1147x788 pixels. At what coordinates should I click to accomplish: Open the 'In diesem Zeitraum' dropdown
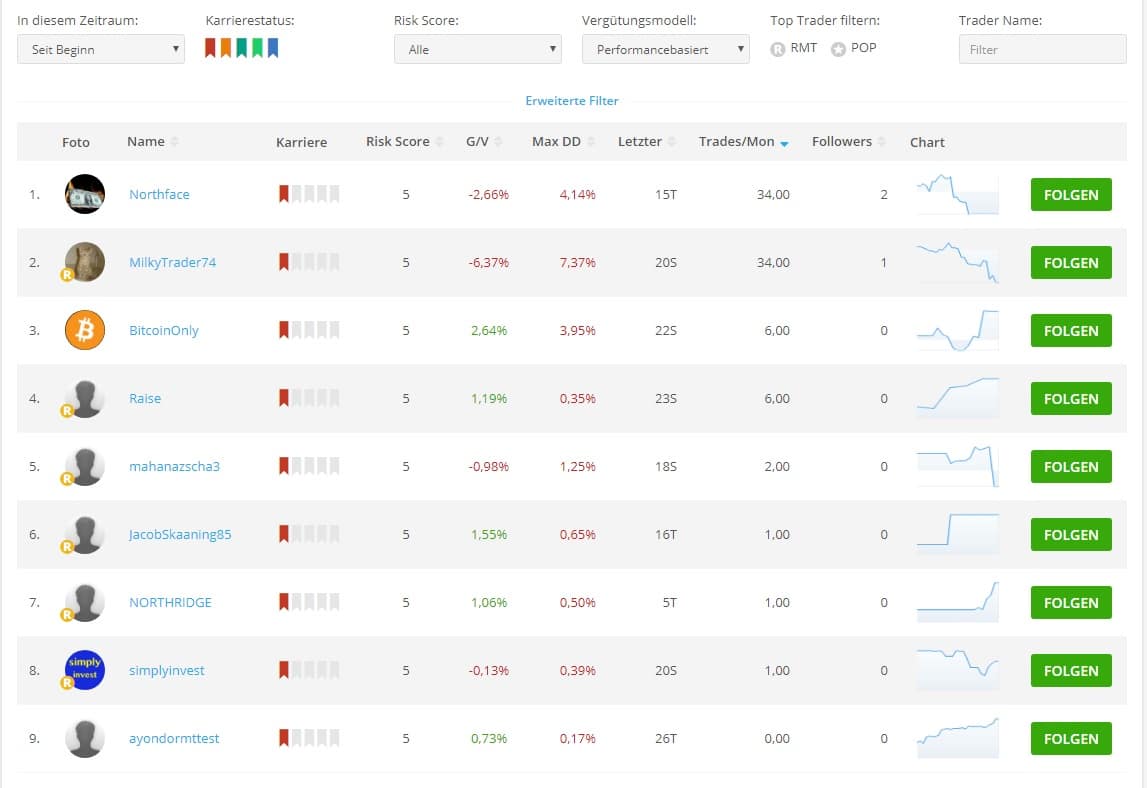point(101,49)
